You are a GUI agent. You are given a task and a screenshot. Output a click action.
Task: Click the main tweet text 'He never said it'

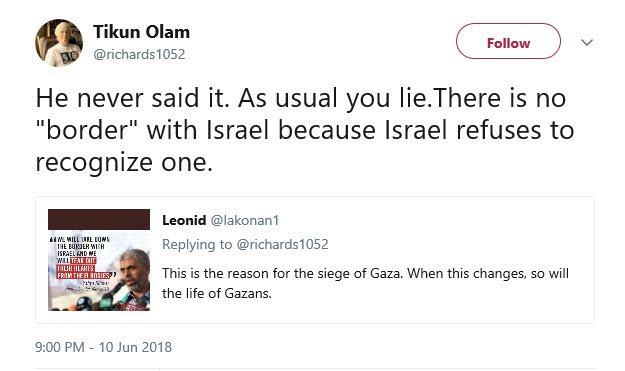tap(132, 98)
